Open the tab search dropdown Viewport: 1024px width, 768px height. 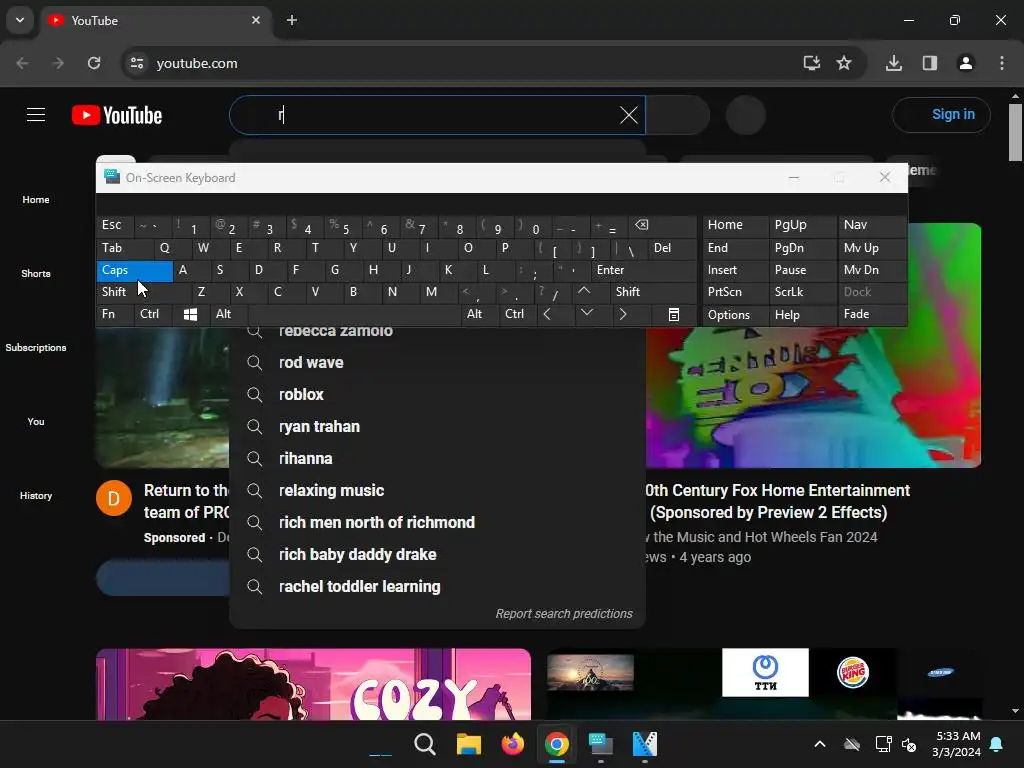(20, 20)
